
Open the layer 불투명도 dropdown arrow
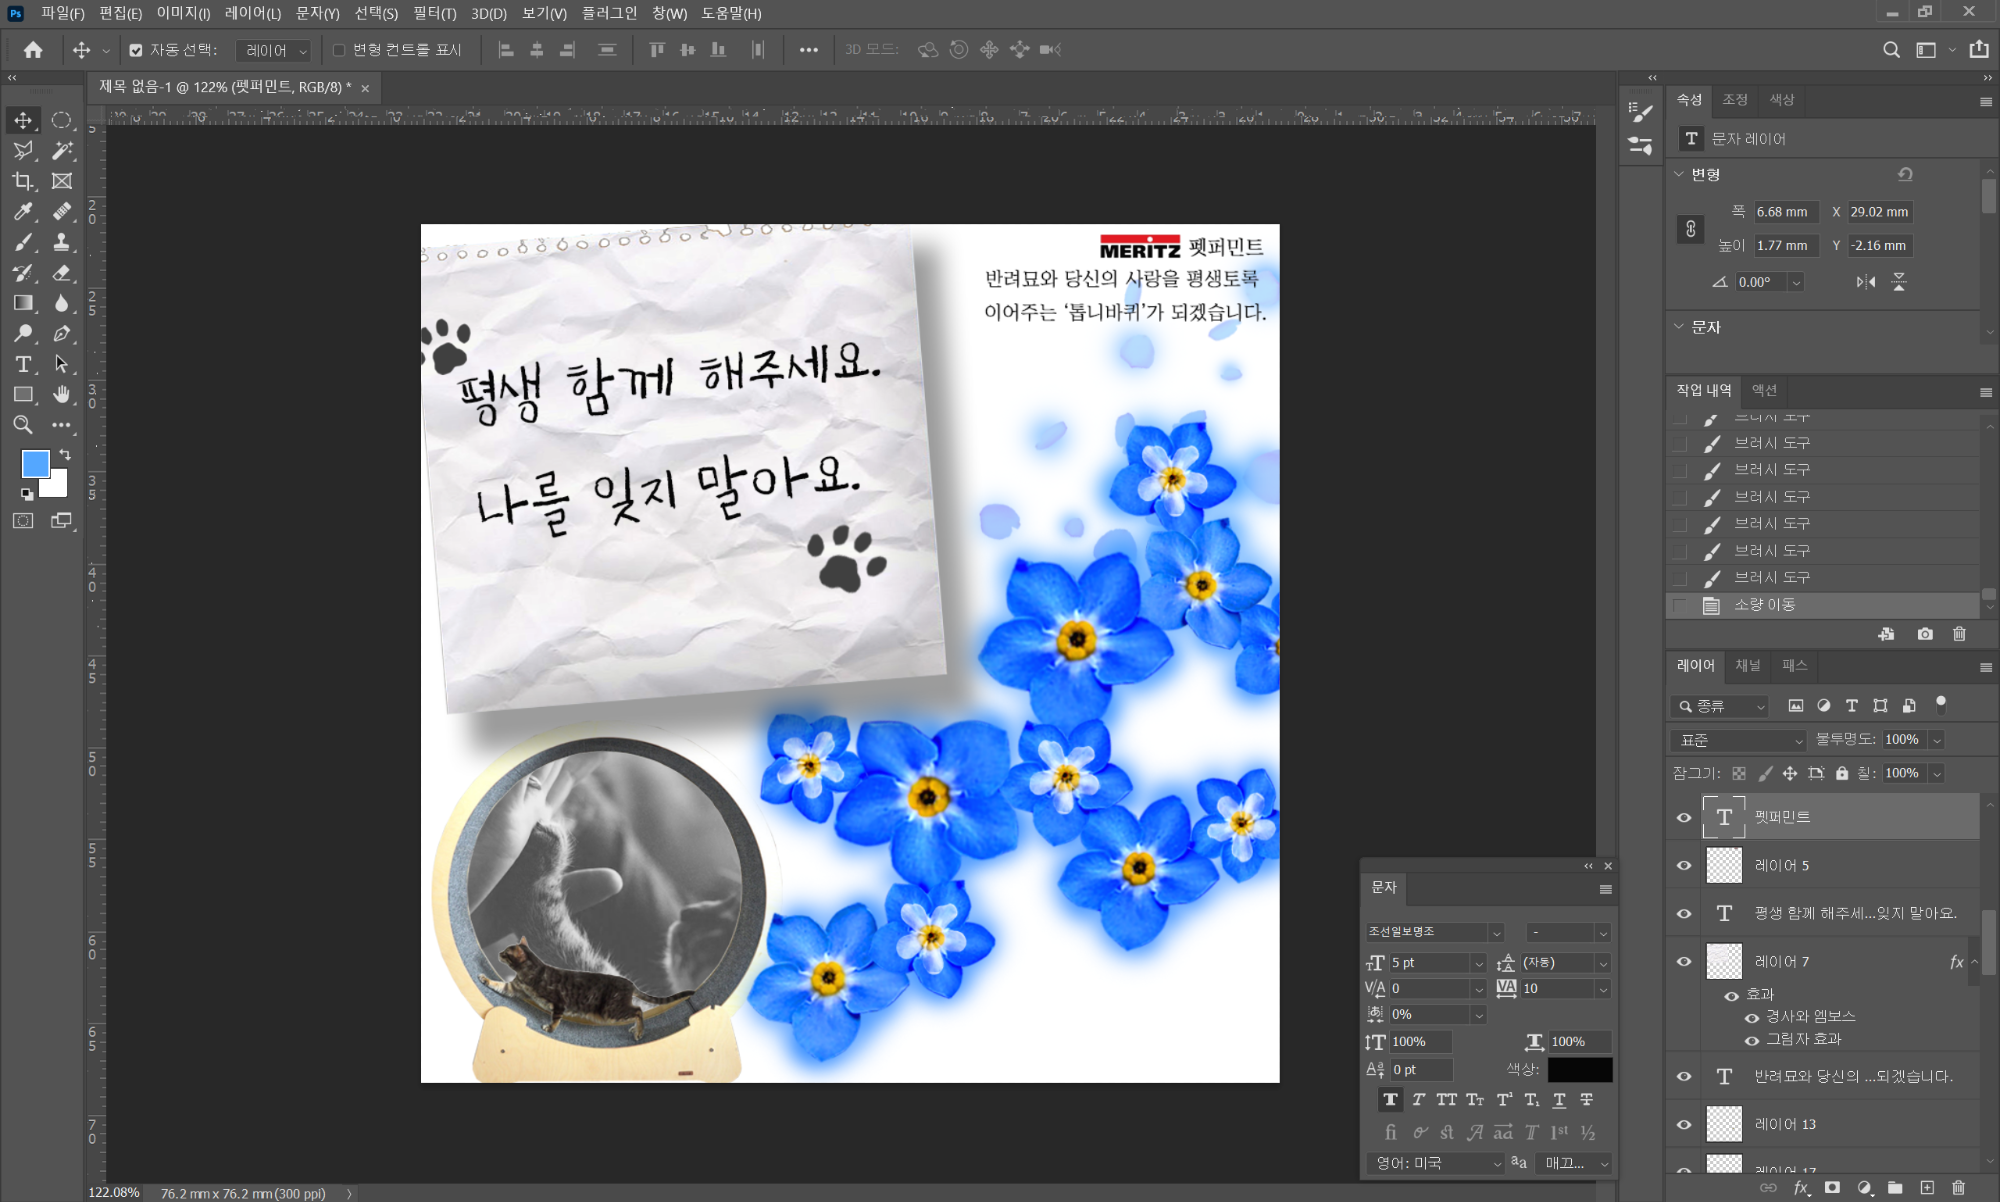1937,740
